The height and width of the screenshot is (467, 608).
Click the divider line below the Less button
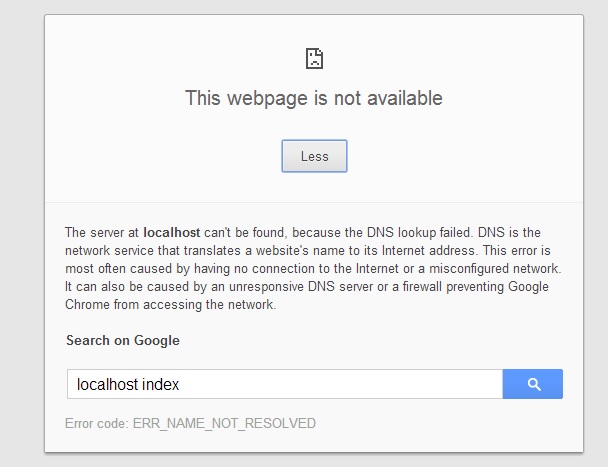[314, 202]
